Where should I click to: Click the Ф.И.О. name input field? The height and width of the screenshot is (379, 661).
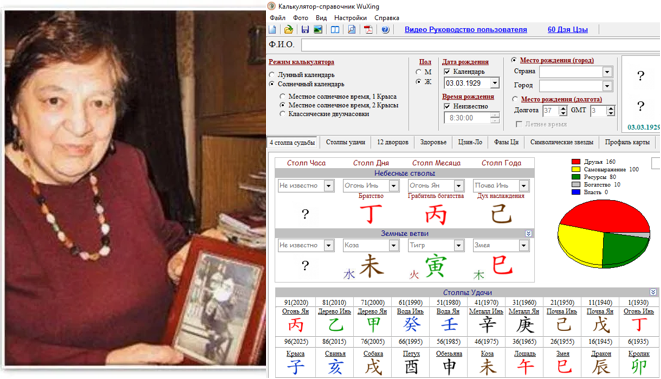pyautogui.click(x=481, y=45)
